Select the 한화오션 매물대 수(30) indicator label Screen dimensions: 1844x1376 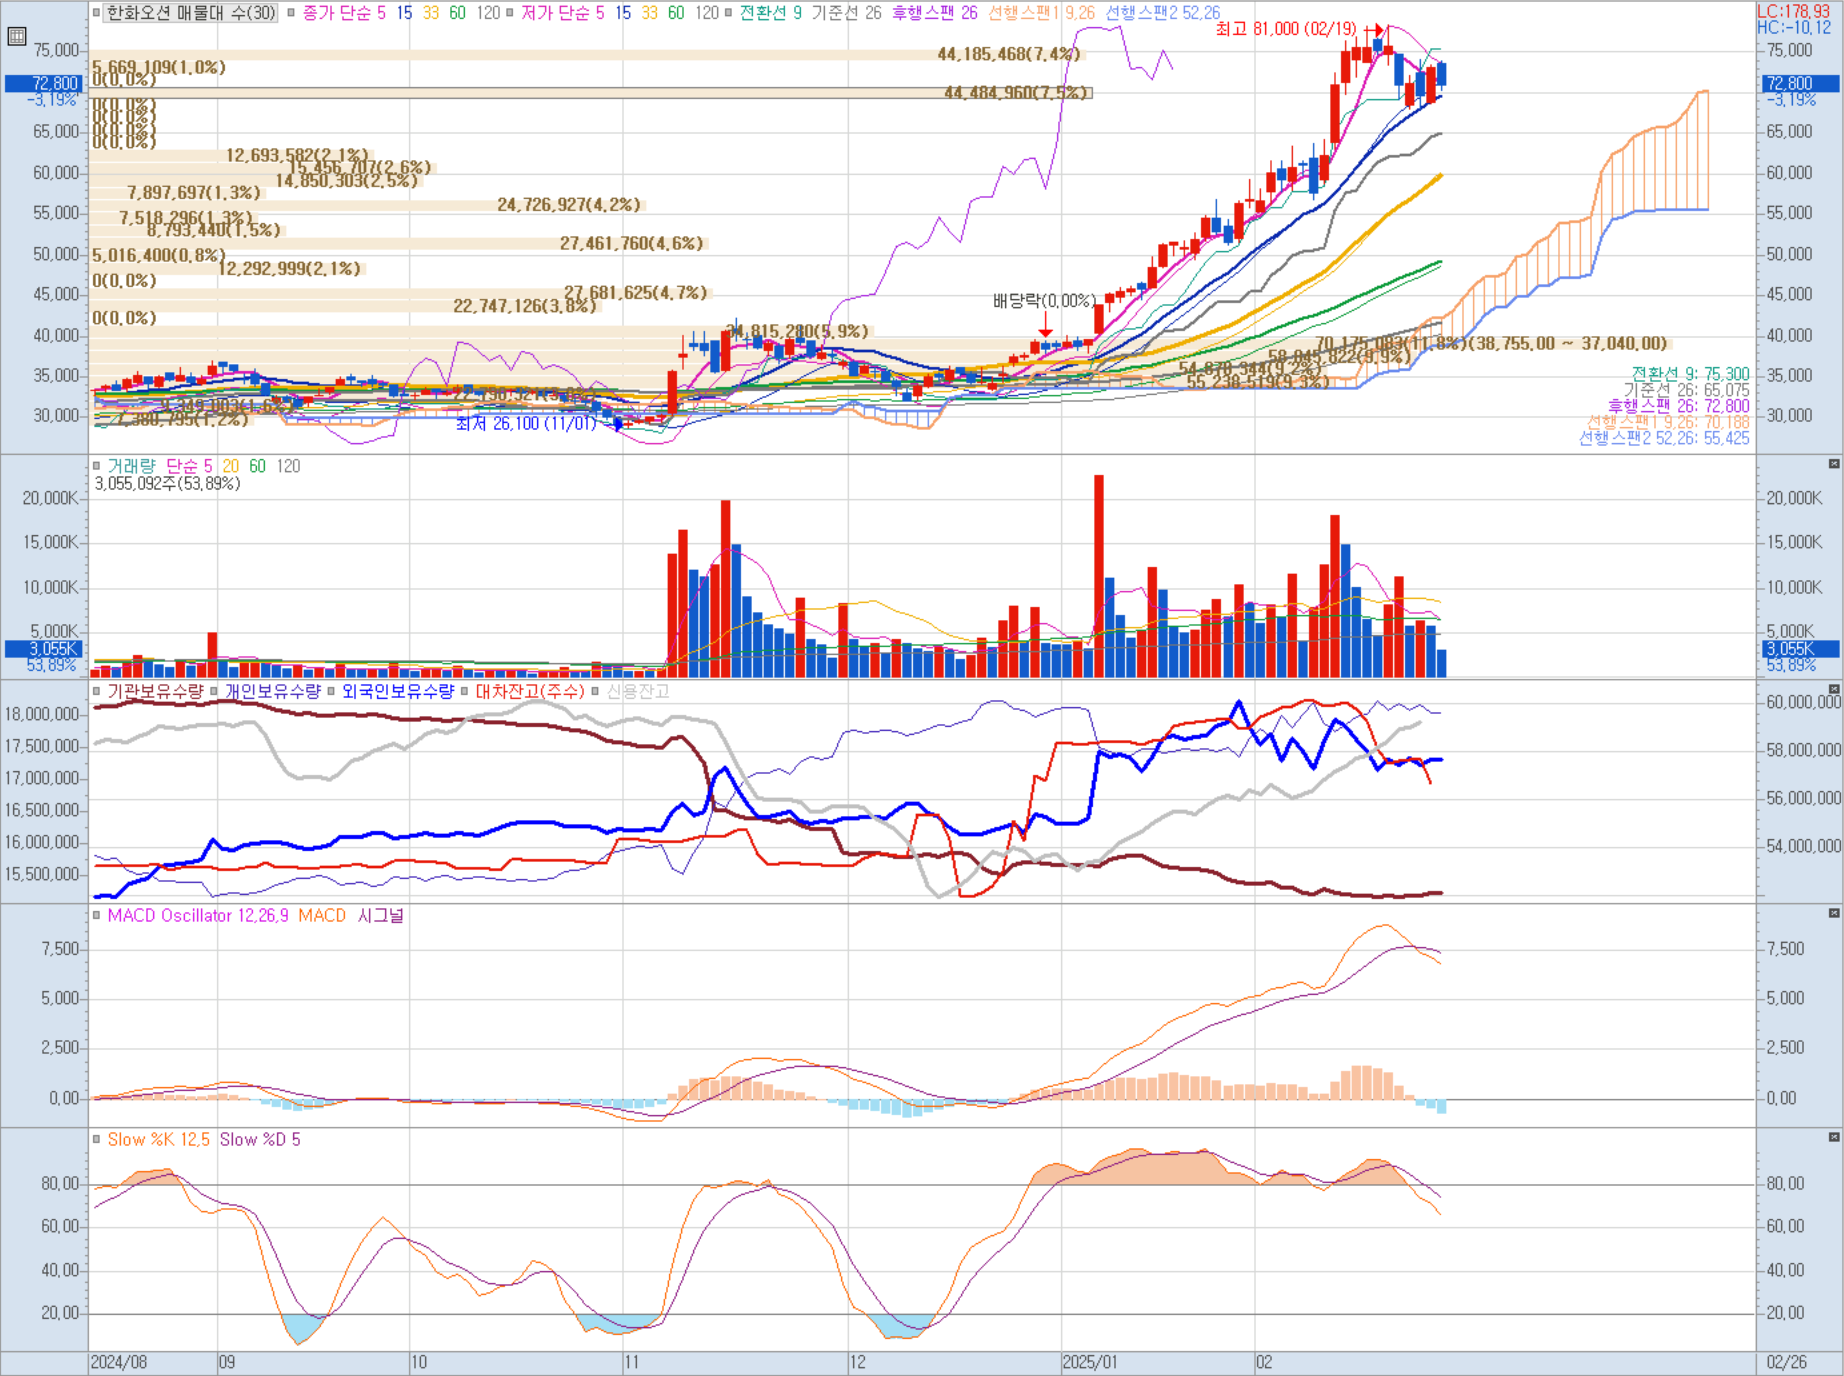191,13
